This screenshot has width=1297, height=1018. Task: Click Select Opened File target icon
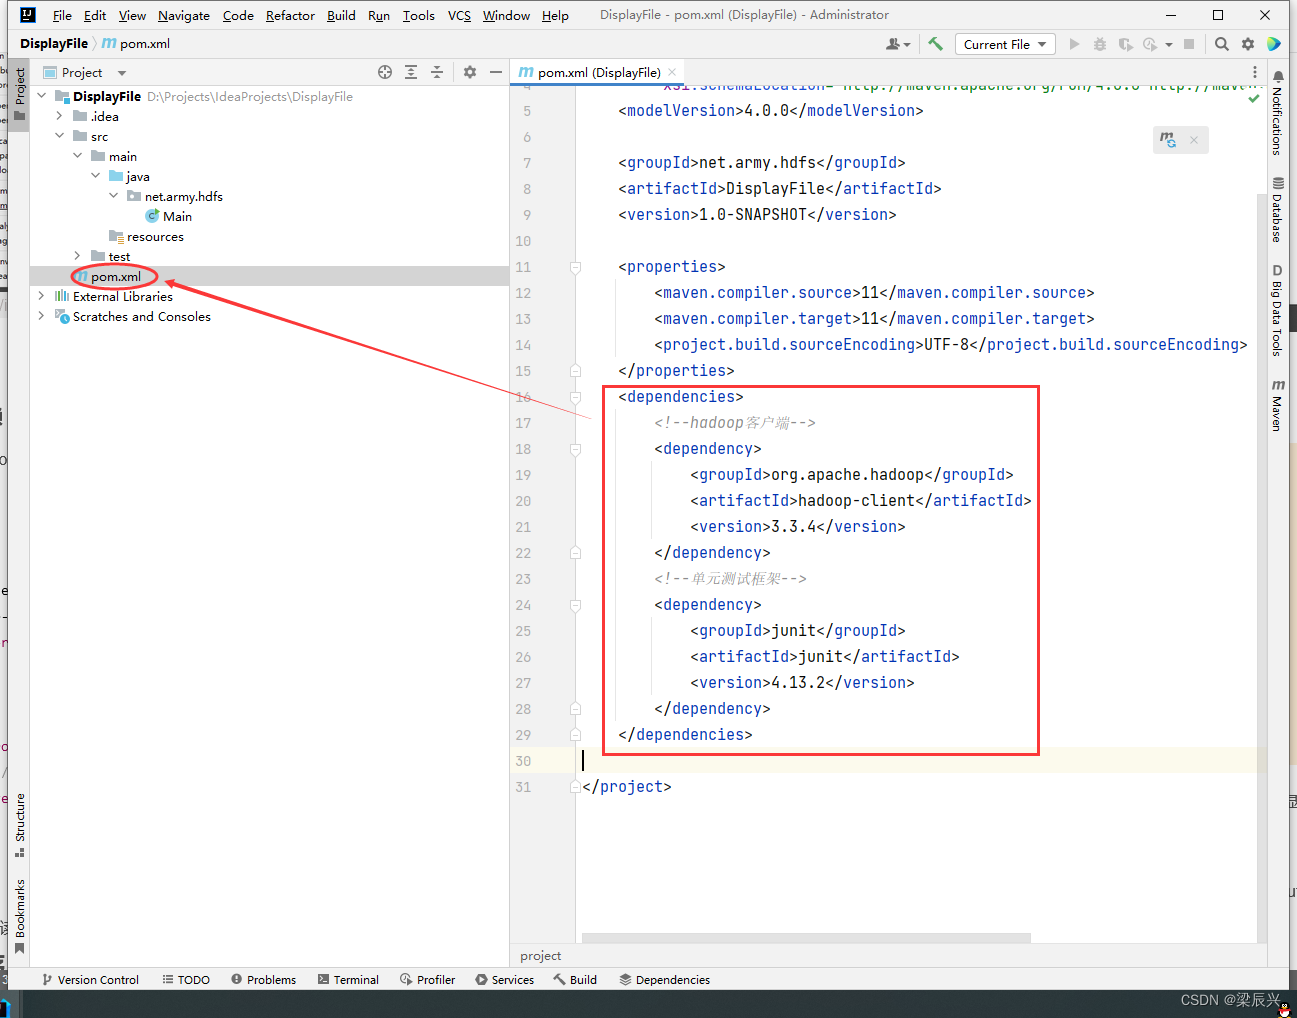click(x=385, y=72)
